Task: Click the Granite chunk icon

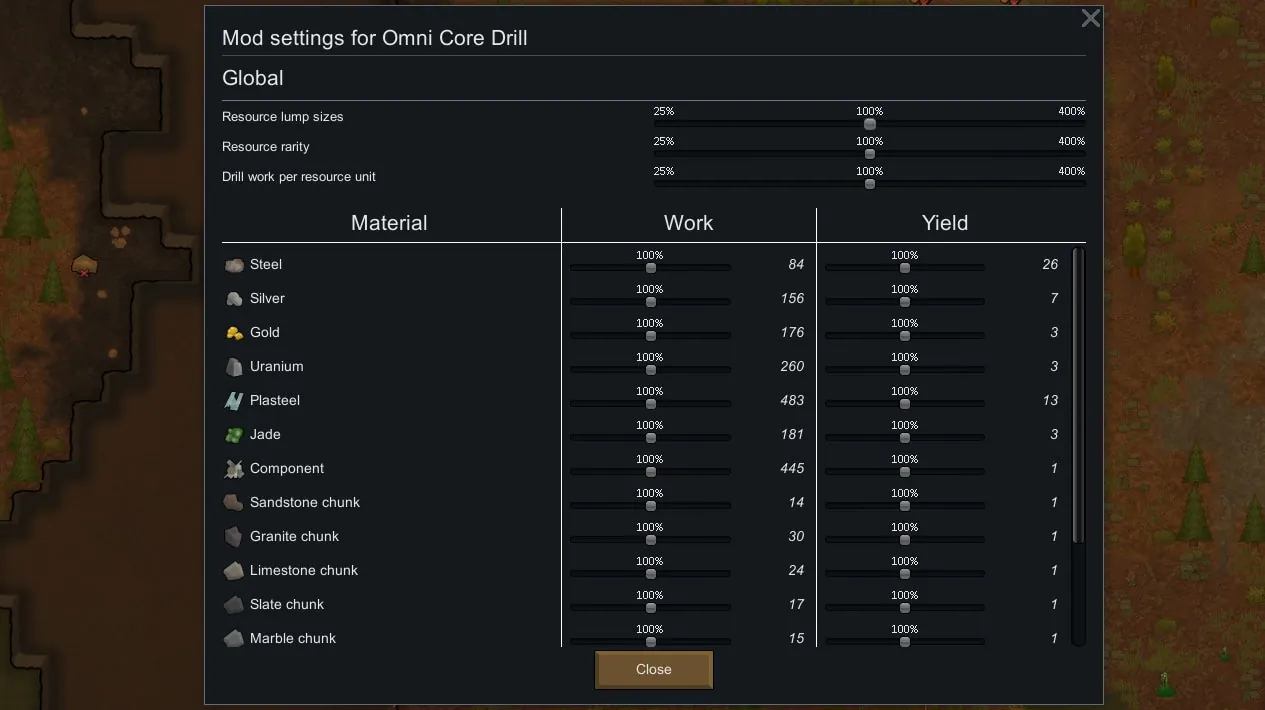Action: (x=234, y=537)
